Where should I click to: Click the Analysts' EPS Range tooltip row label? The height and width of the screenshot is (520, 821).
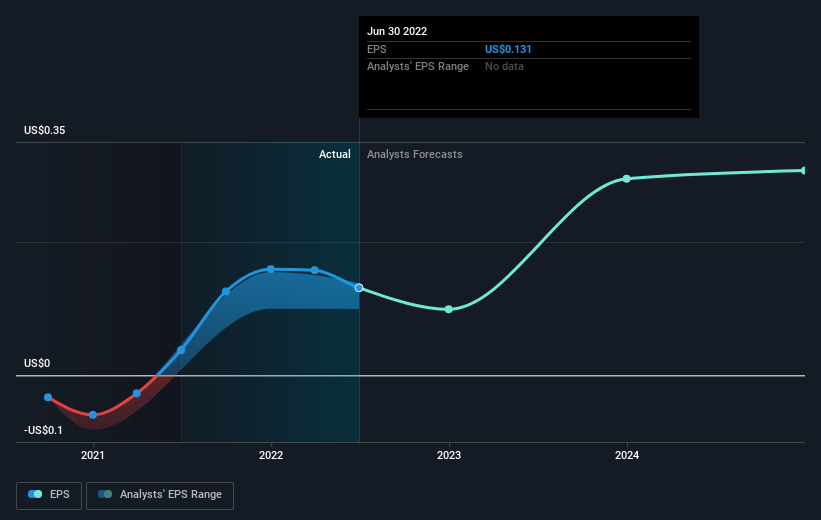coord(418,67)
